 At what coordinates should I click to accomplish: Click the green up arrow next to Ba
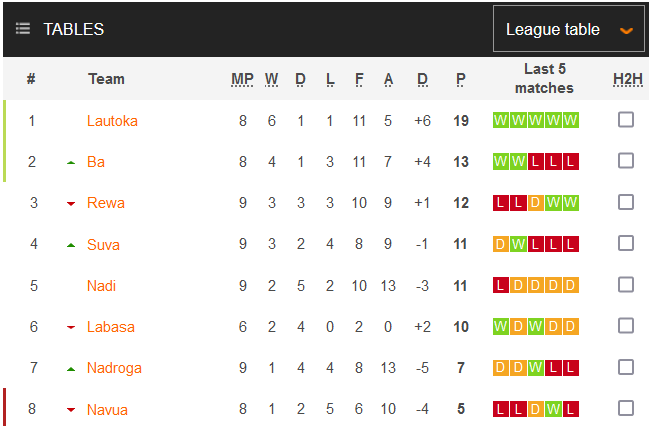pyautogui.click(x=71, y=163)
